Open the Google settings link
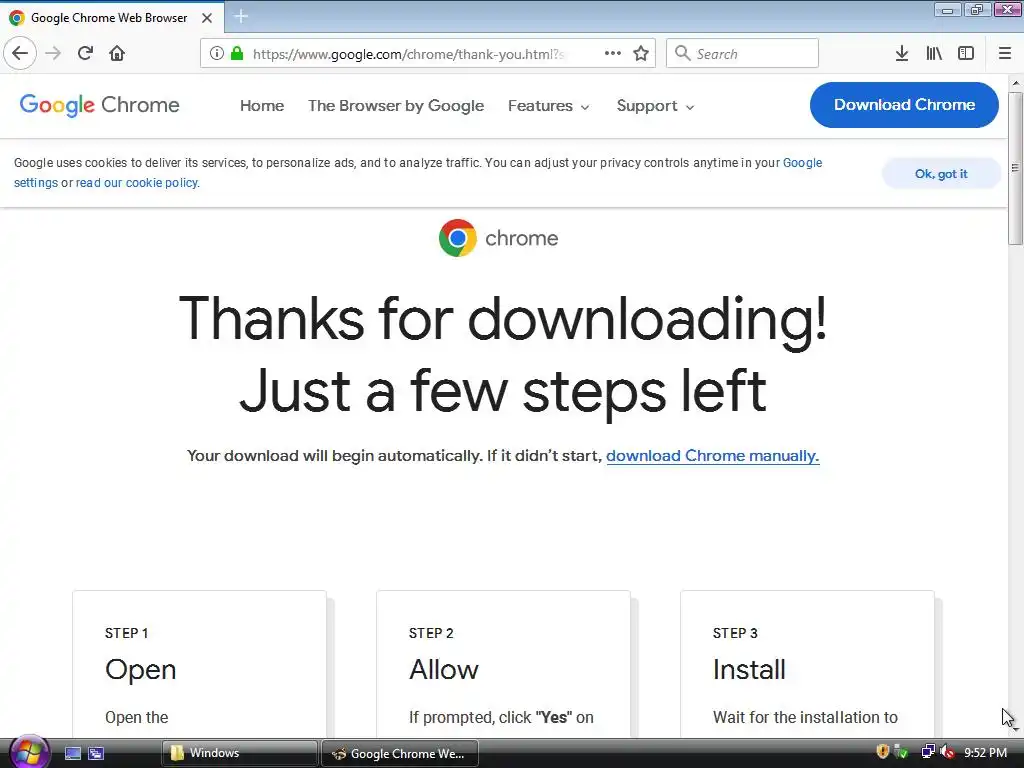This screenshot has height=768, width=1024. (x=802, y=163)
